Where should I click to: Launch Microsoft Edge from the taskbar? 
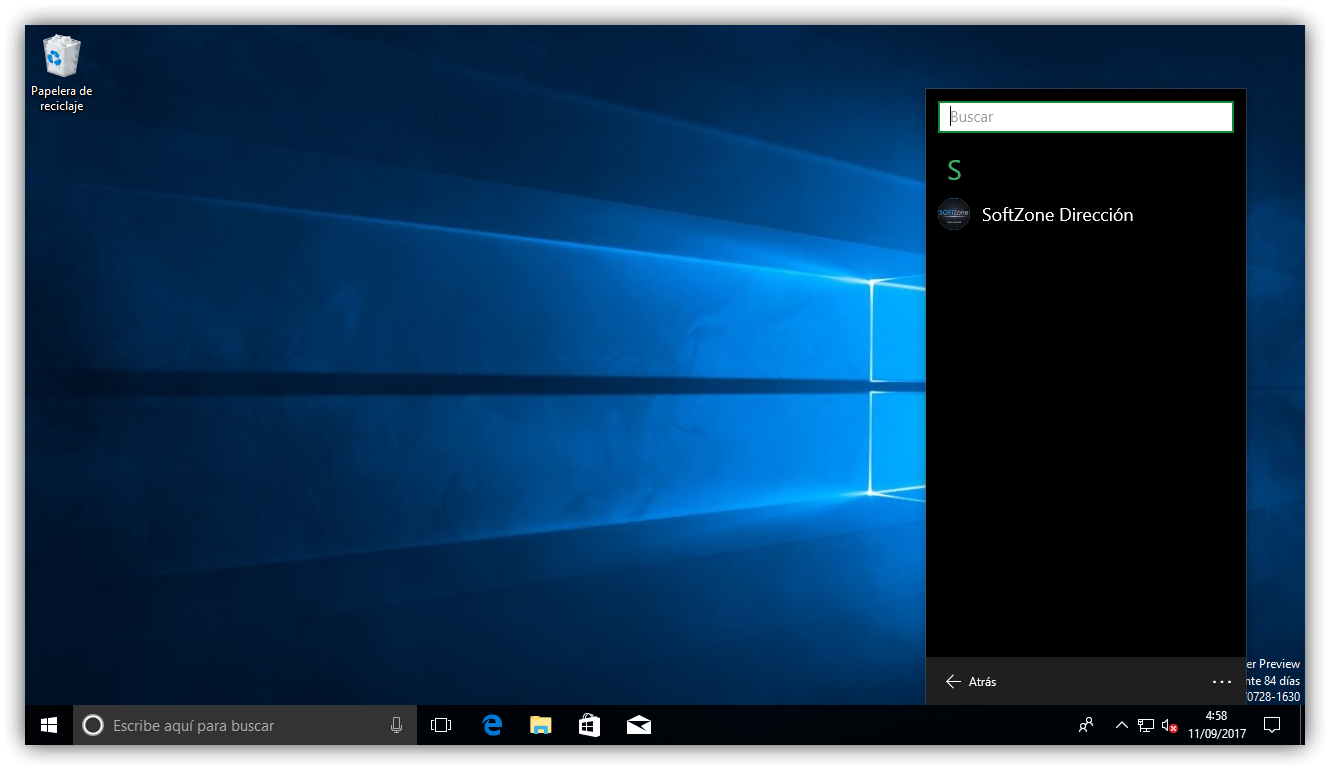click(x=492, y=725)
